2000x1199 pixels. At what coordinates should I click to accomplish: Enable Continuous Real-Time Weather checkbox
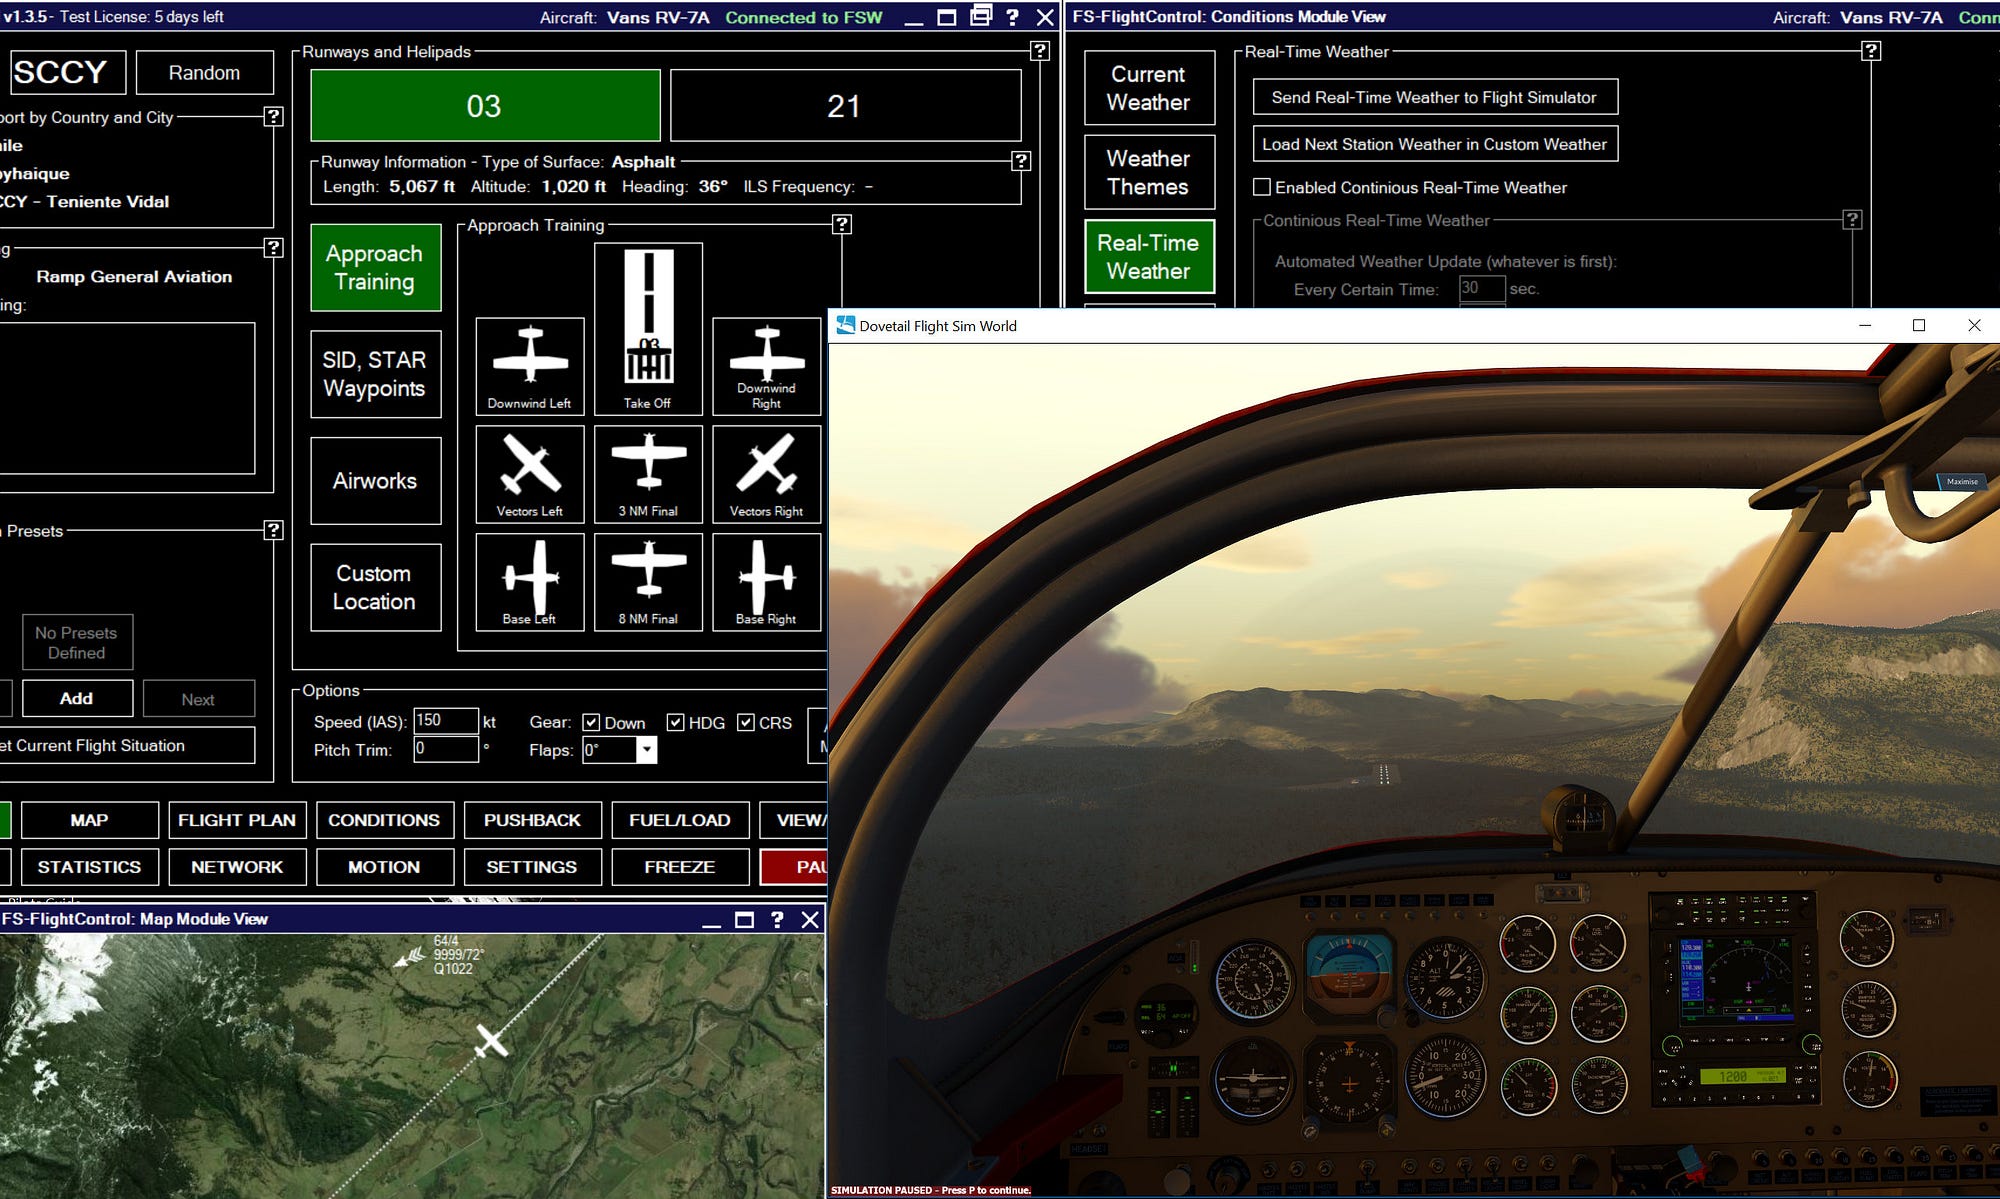1262,187
